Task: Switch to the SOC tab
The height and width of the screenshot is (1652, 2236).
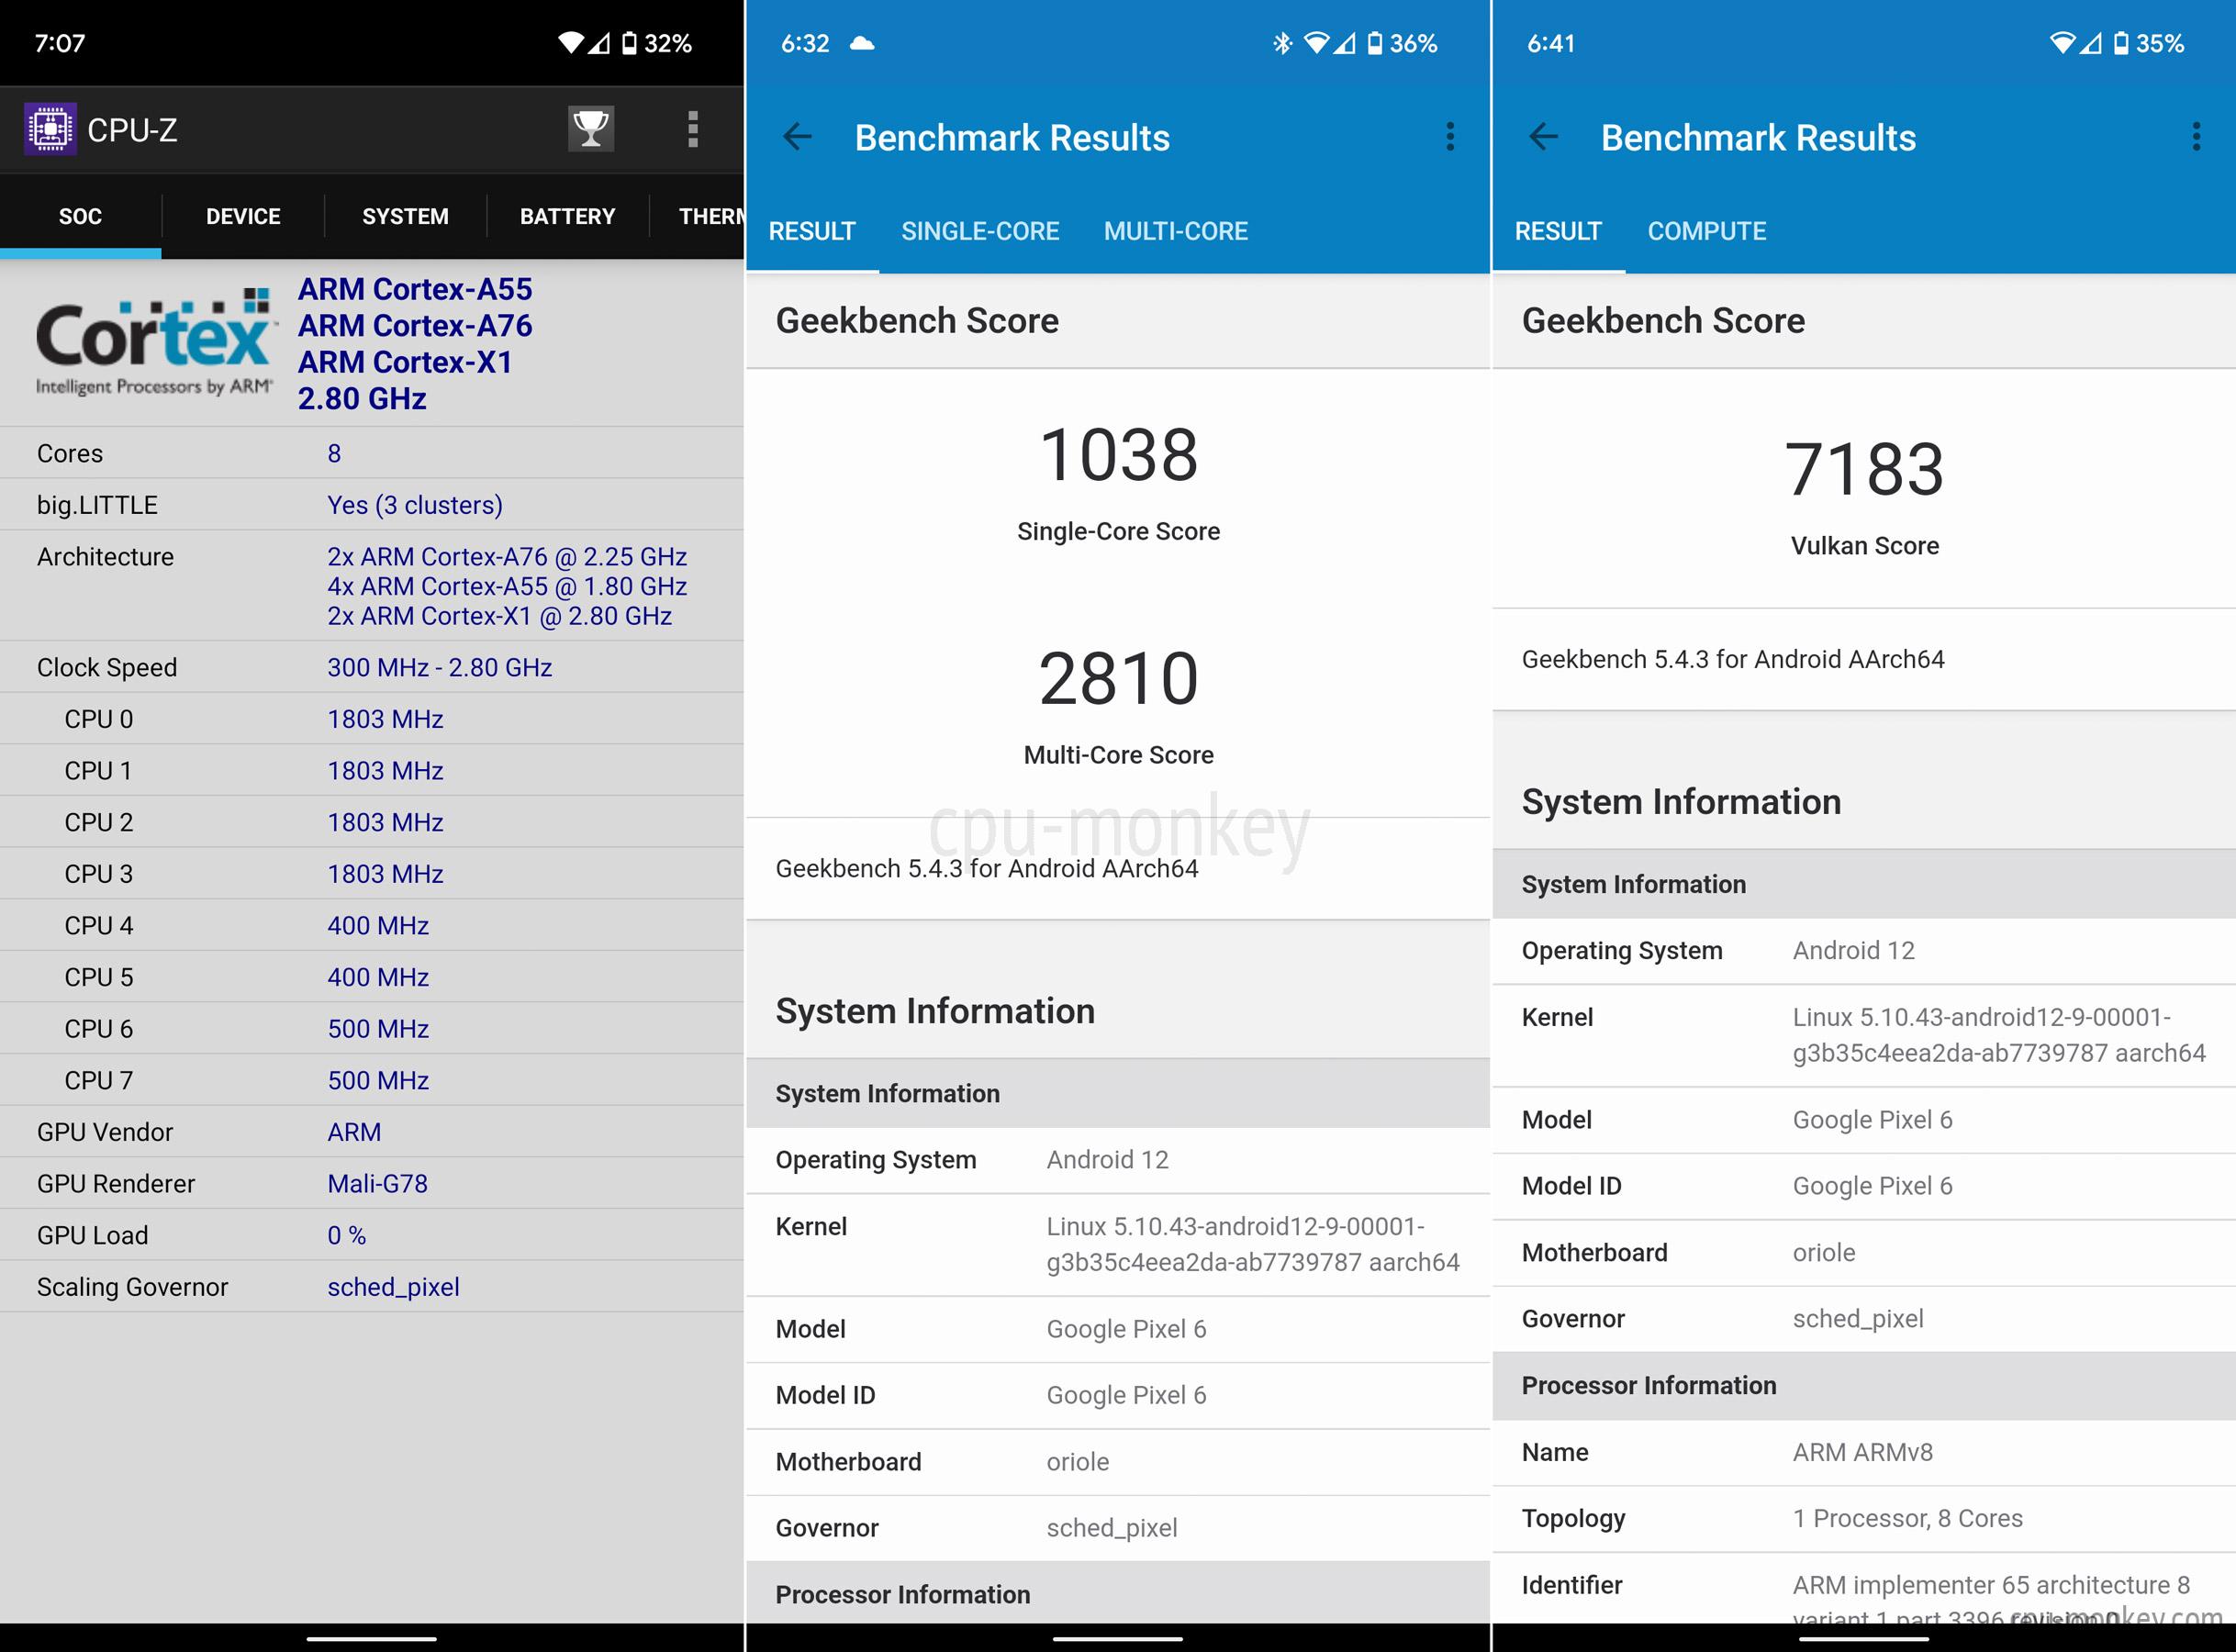Action: (80, 216)
